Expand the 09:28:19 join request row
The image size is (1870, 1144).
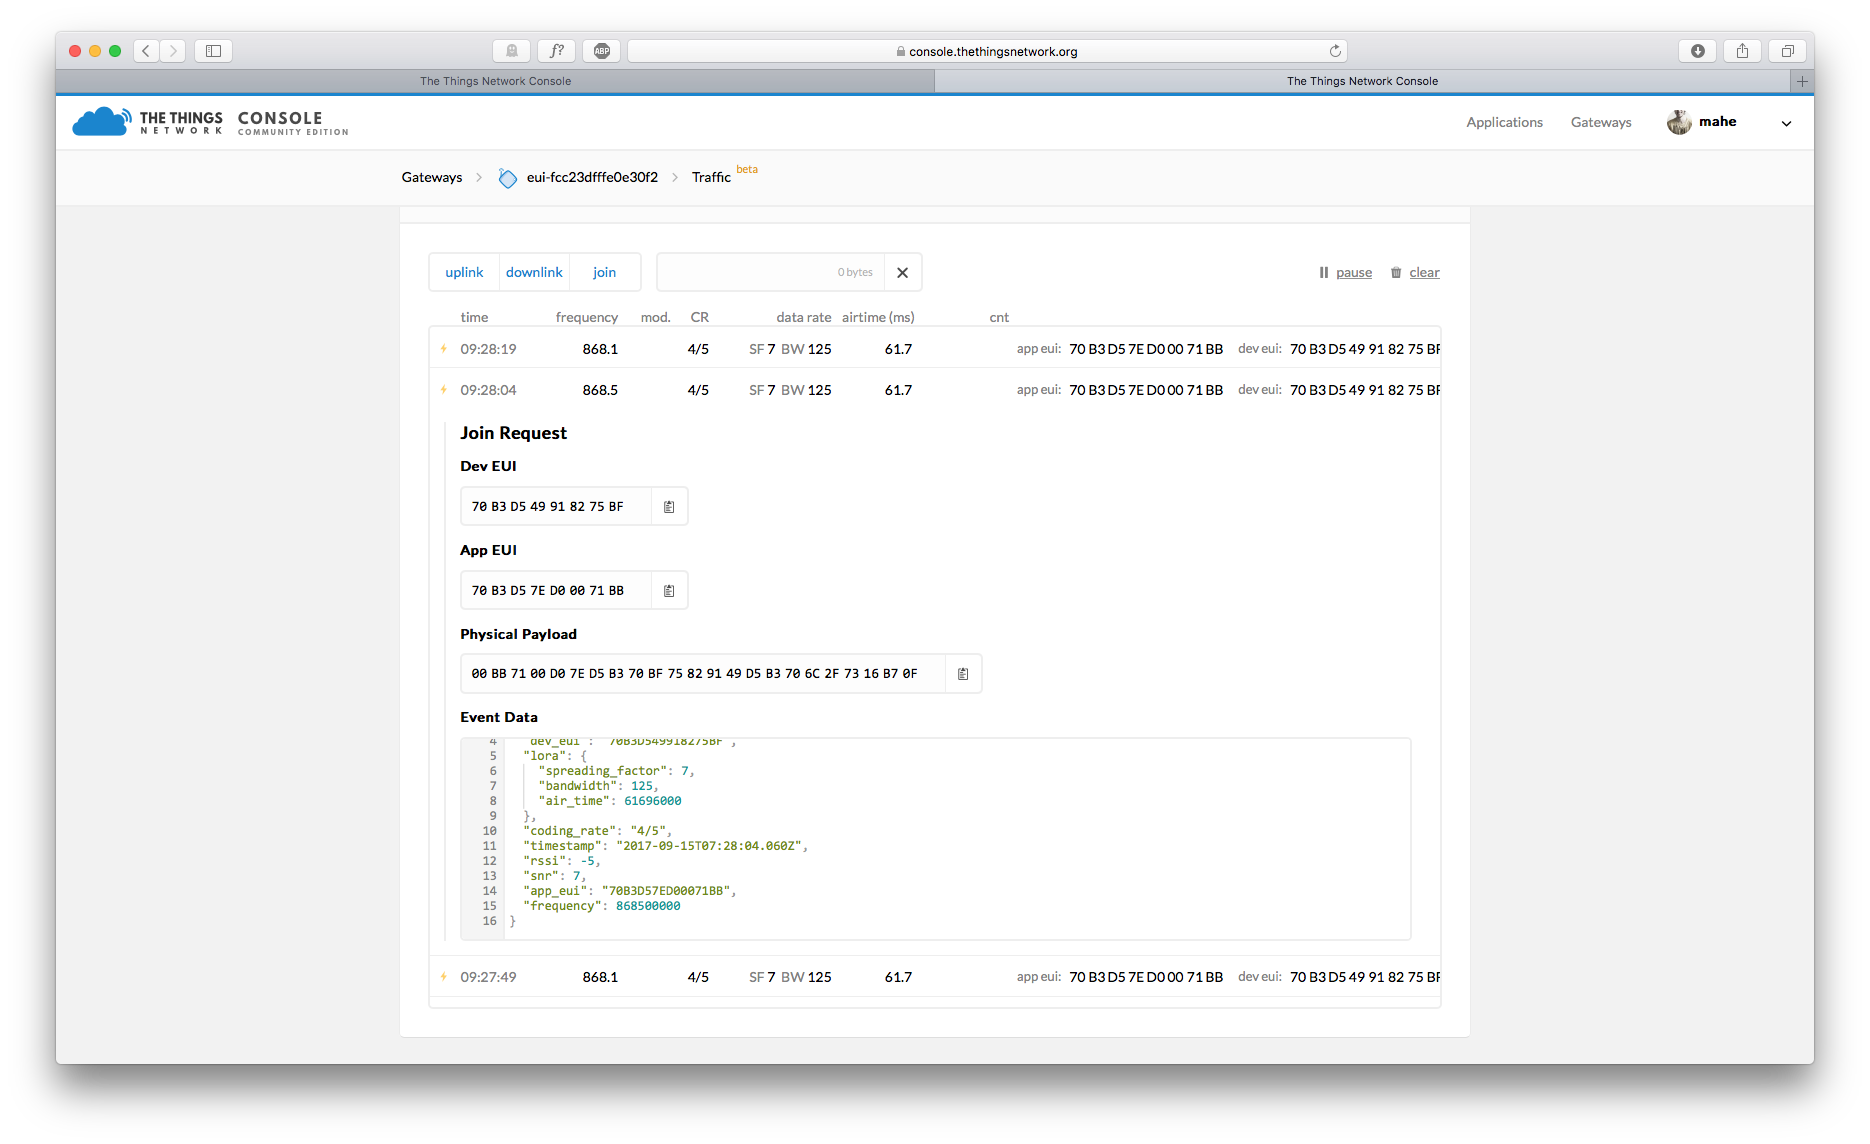(x=935, y=349)
